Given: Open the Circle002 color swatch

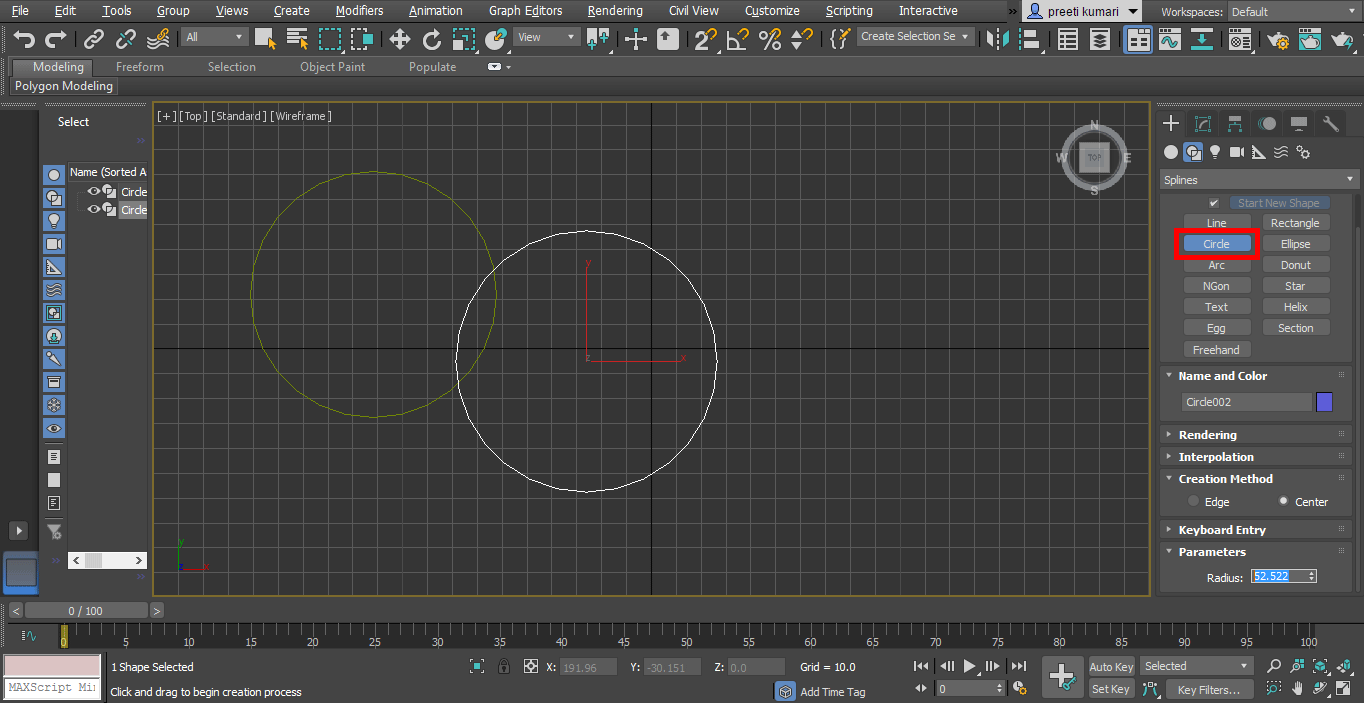Looking at the screenshot, I should point(1325,401).
